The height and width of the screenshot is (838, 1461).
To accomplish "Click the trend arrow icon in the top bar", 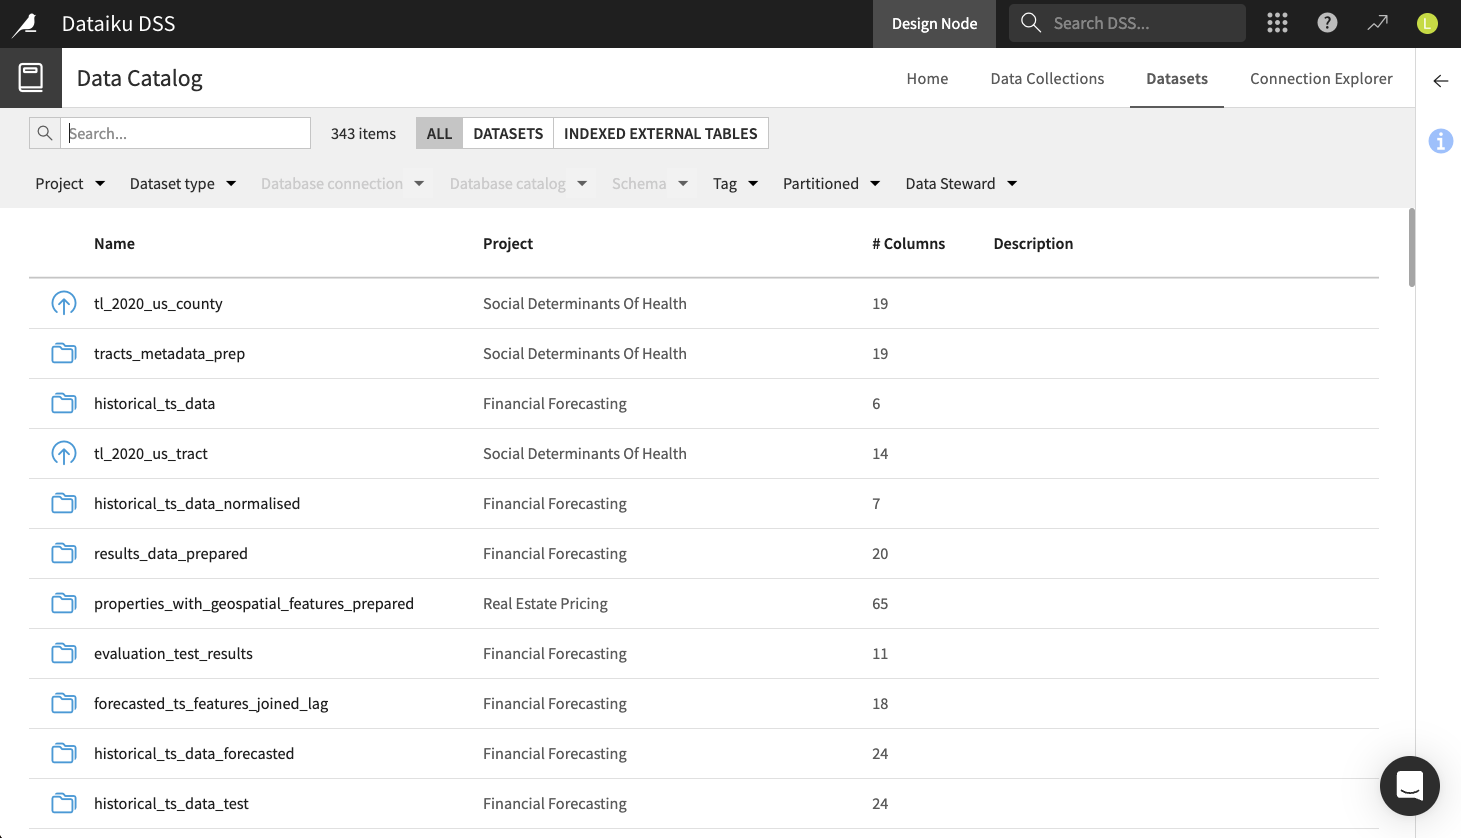I will click(x=1377, y=22).
